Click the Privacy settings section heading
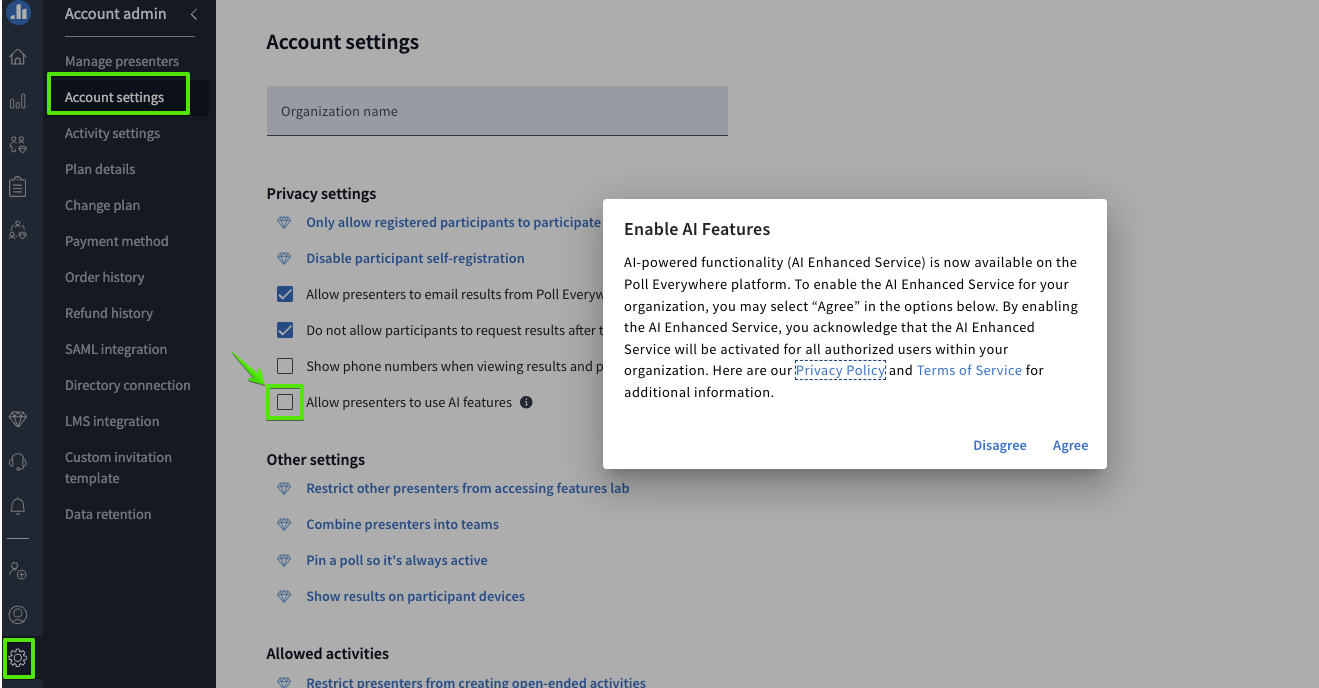The image size is (1319, 688). tap(321, 193)
